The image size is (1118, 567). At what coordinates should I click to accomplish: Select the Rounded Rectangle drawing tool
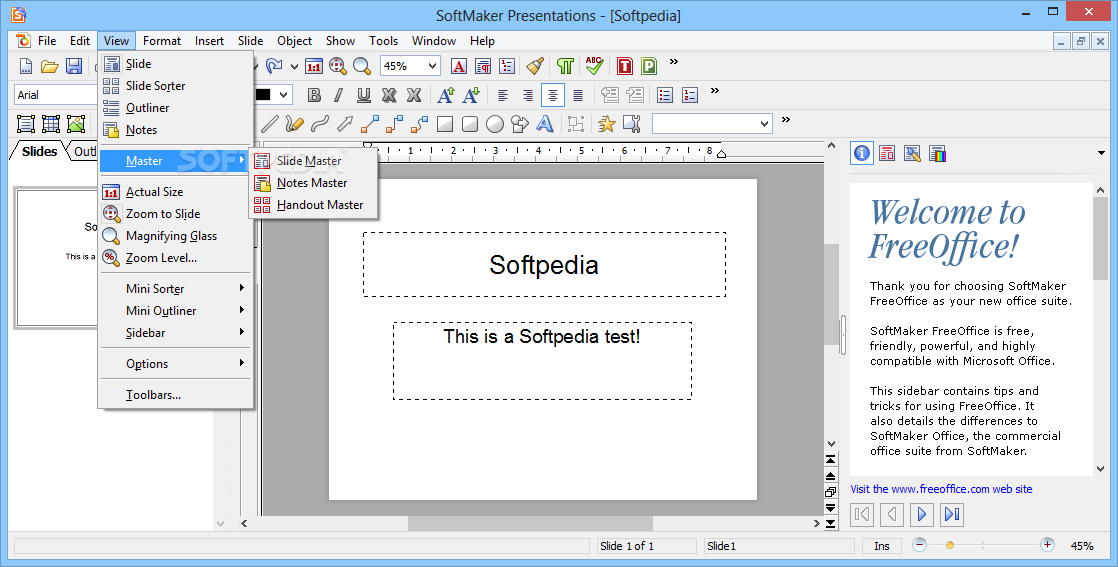[x=470, y=124]
